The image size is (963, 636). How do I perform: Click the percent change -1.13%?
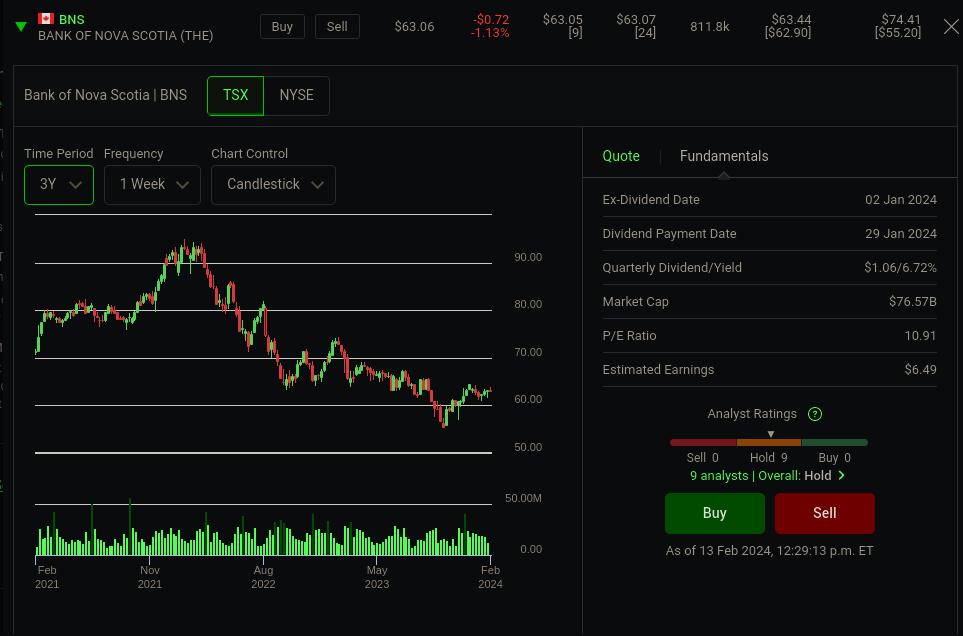pyautogui.click(x=489, y=33)
